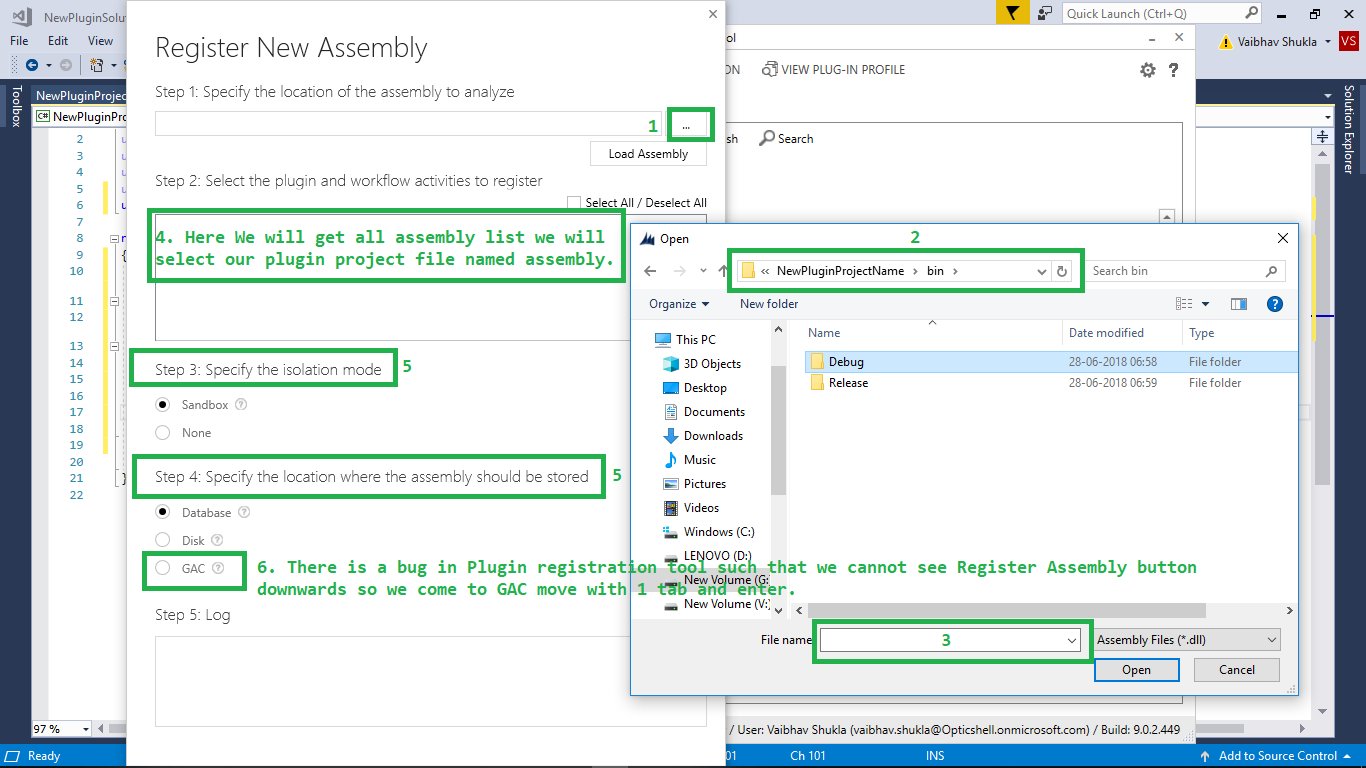
Task: Click the yellow feedback icon in the title bar
Action: [x=1012, y=12]
